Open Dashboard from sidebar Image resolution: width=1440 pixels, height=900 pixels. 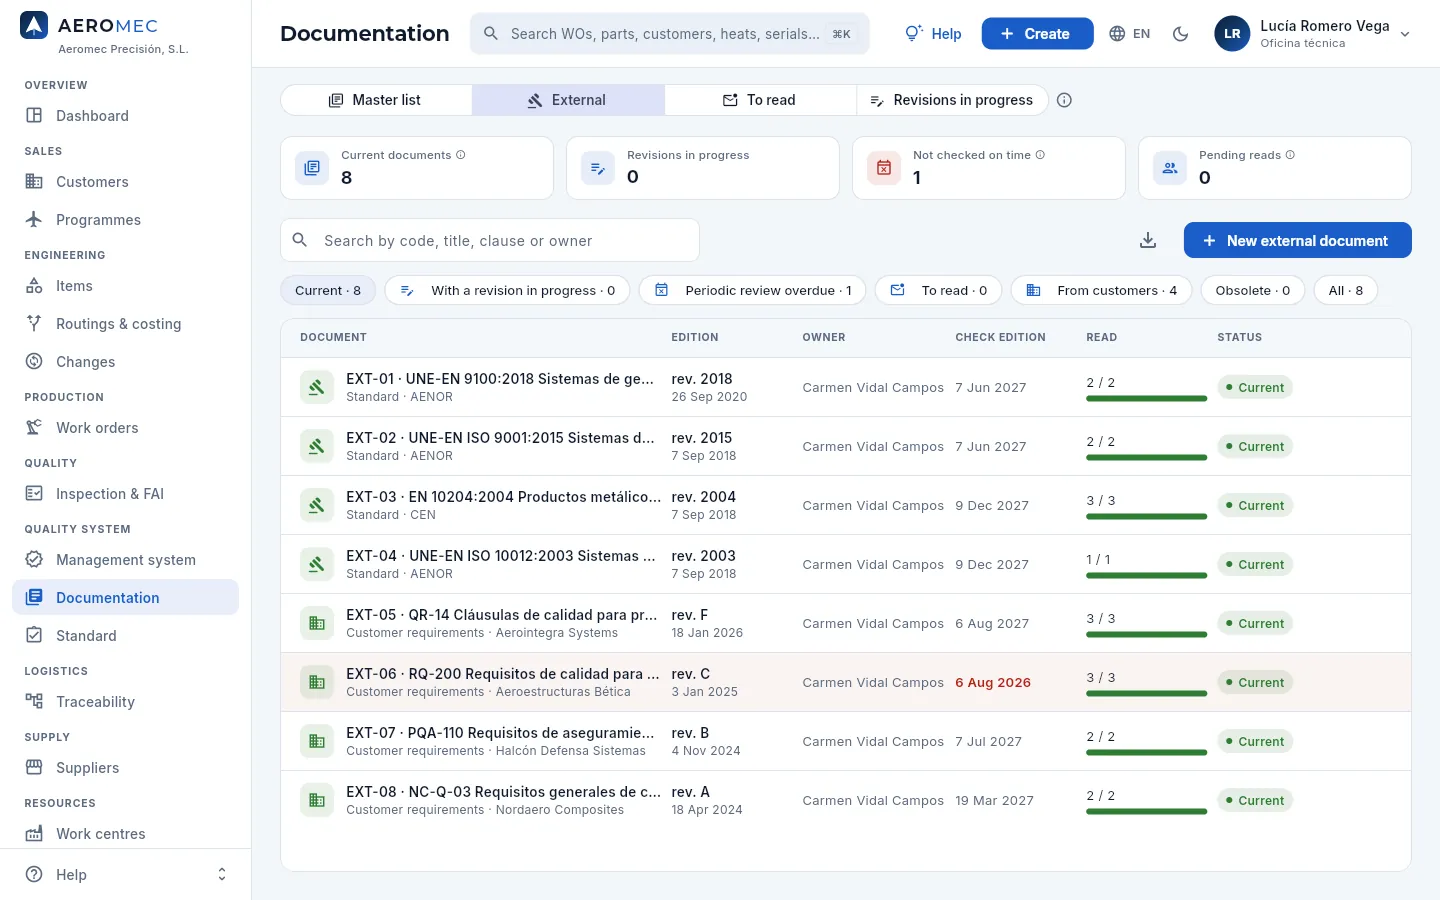pos(126,116)
